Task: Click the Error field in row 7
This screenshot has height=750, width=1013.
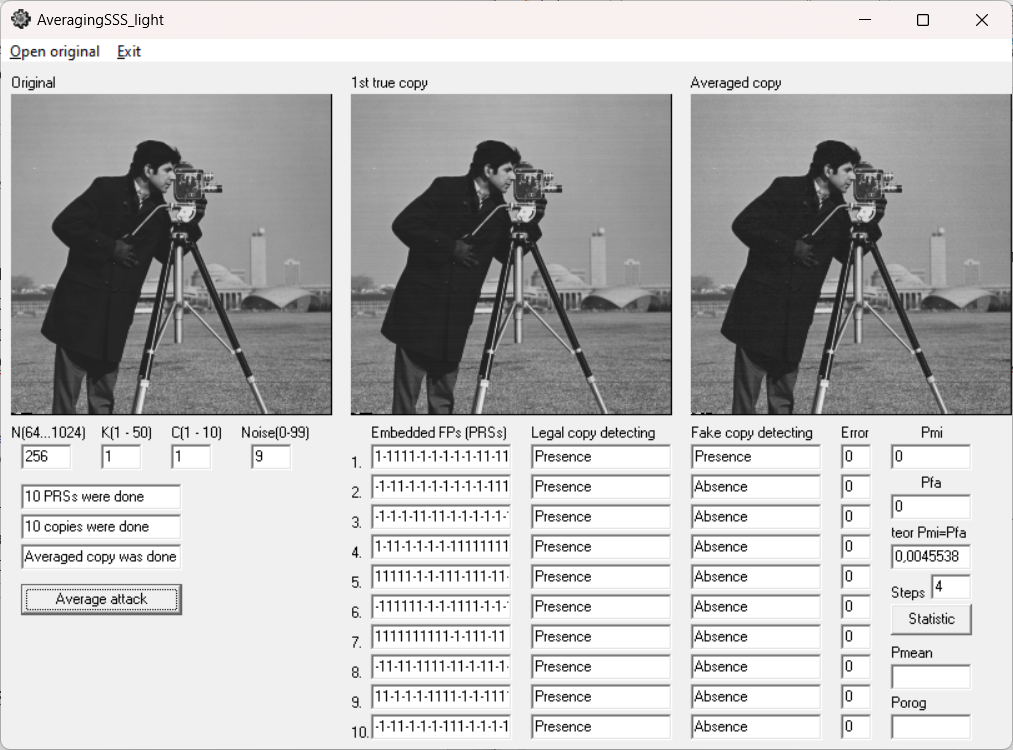Action: point(856,637)
